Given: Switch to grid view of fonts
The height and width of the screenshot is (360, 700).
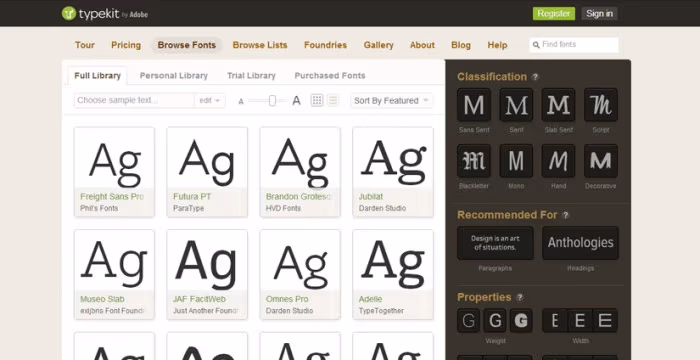Looking at the screenshot, I should 317,100.
